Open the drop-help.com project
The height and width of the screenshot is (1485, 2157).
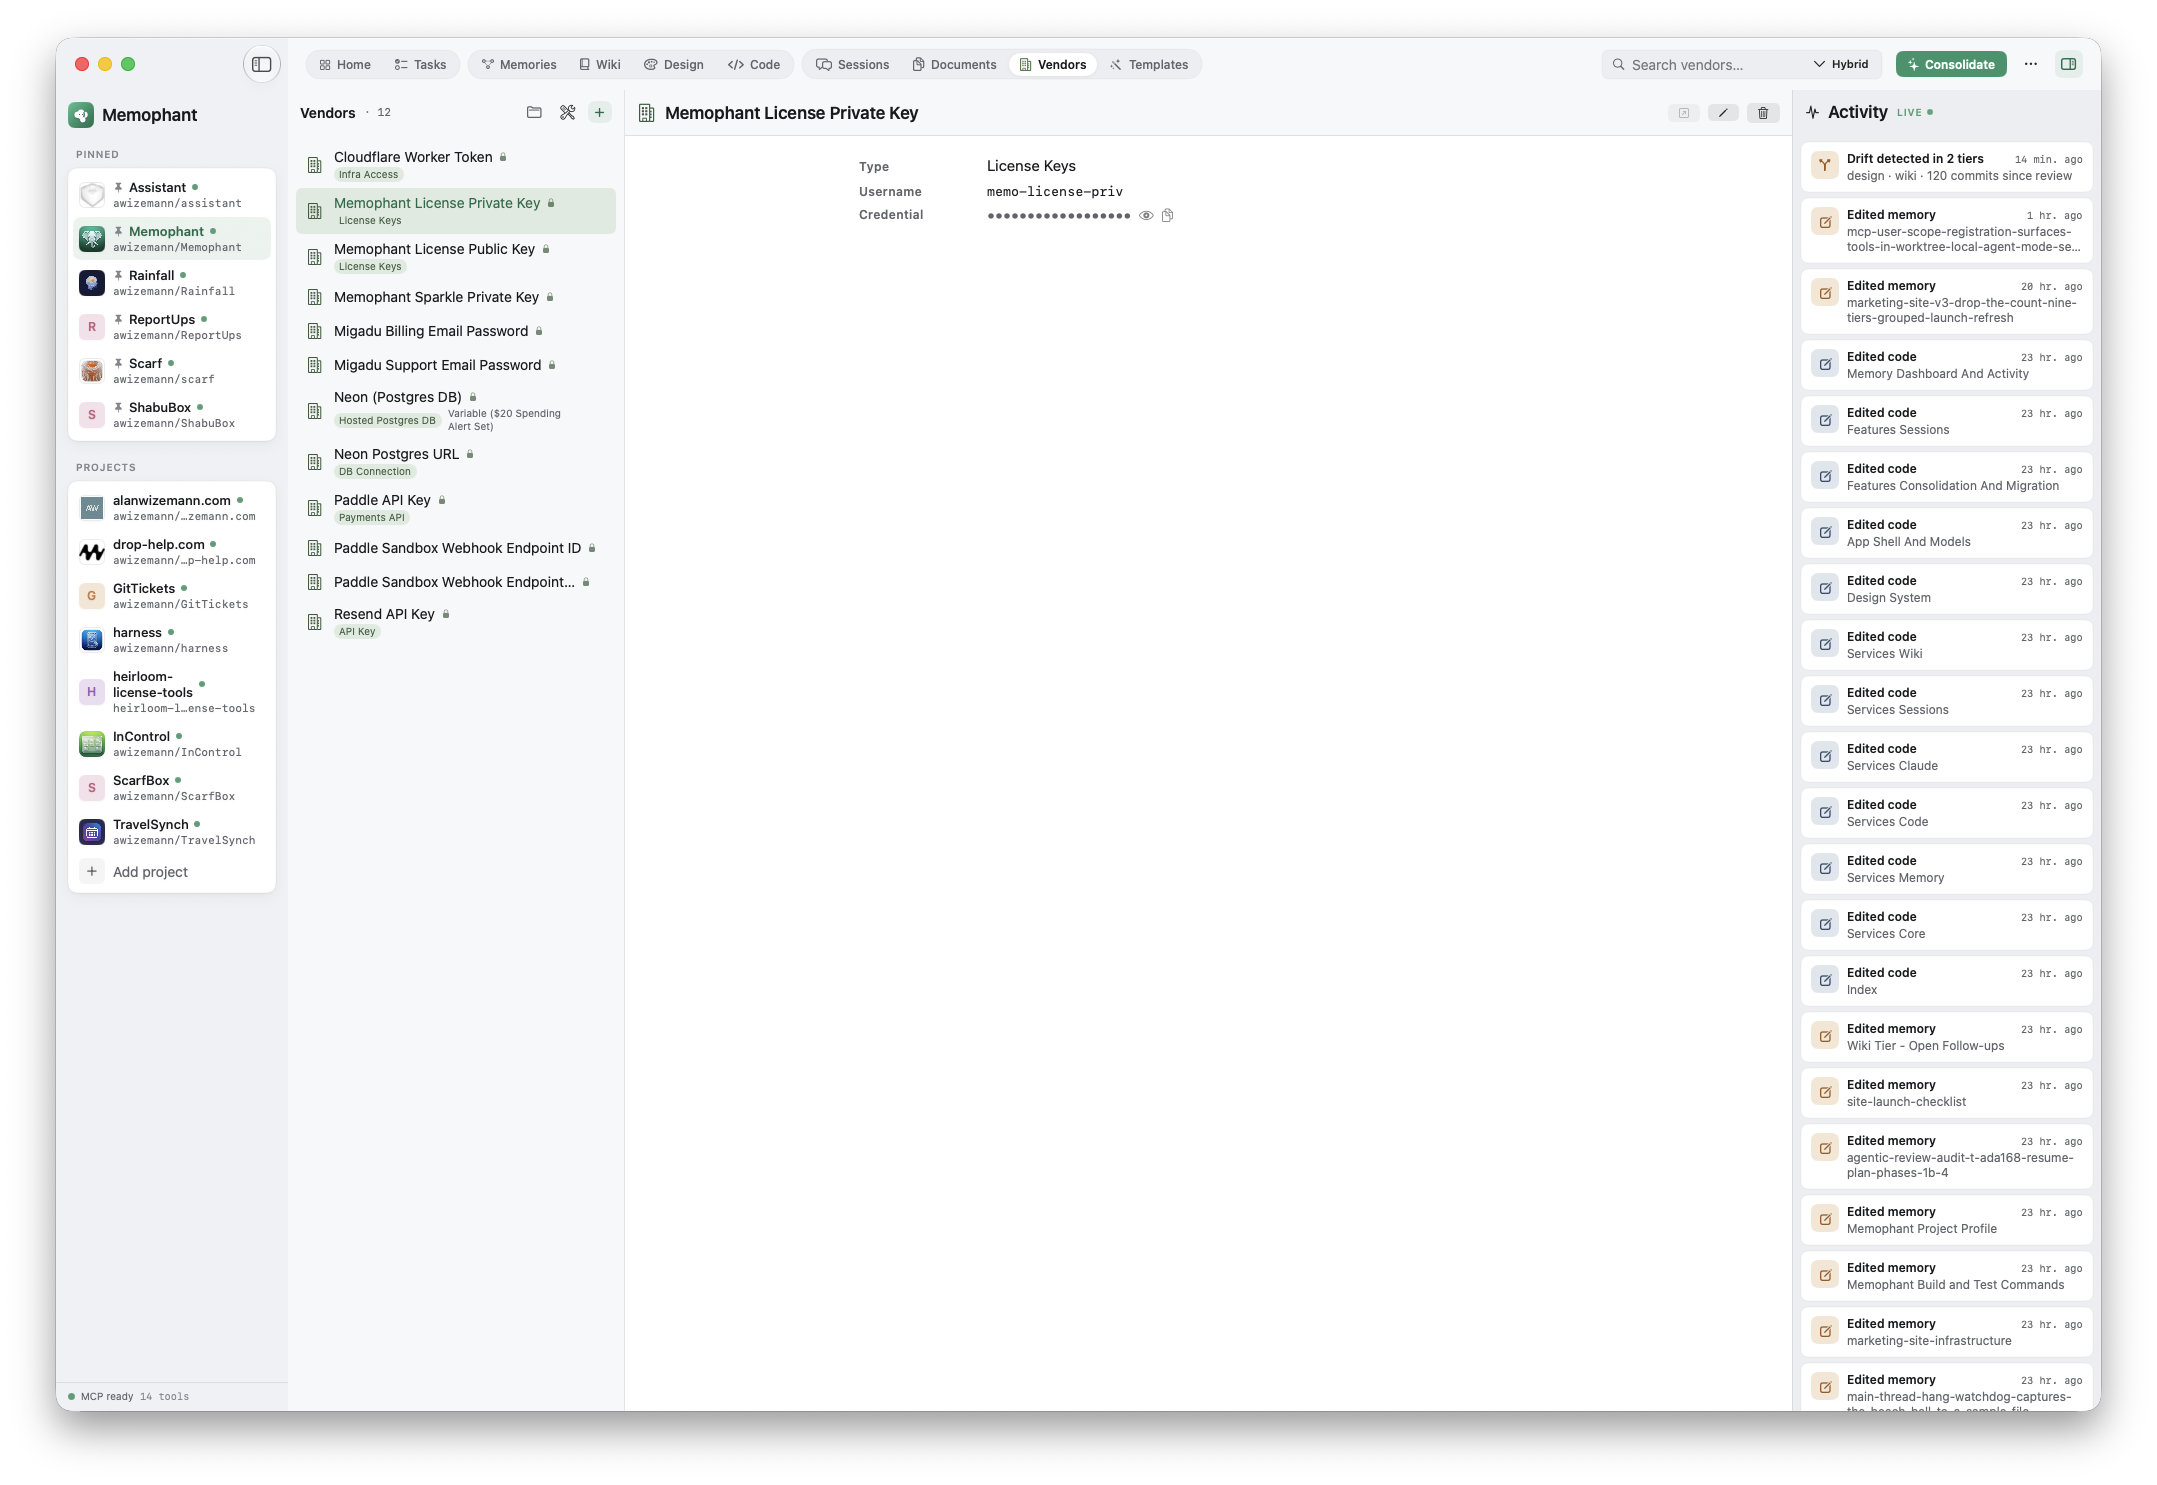pos(172,552)
